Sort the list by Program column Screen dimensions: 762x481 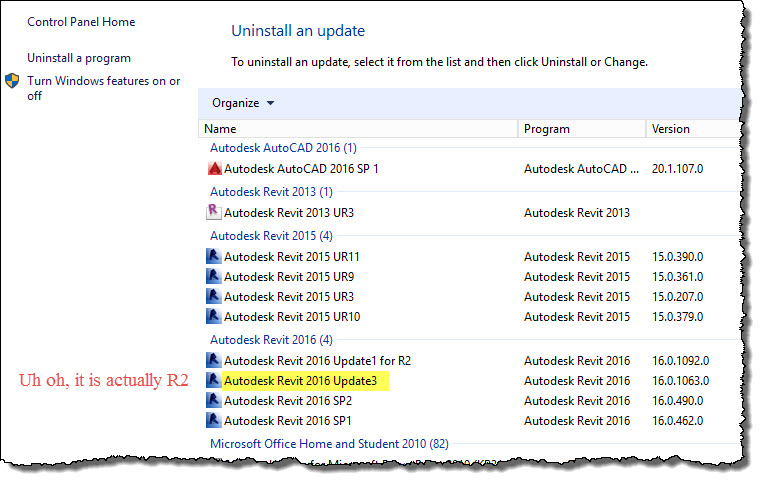[580, 128]
